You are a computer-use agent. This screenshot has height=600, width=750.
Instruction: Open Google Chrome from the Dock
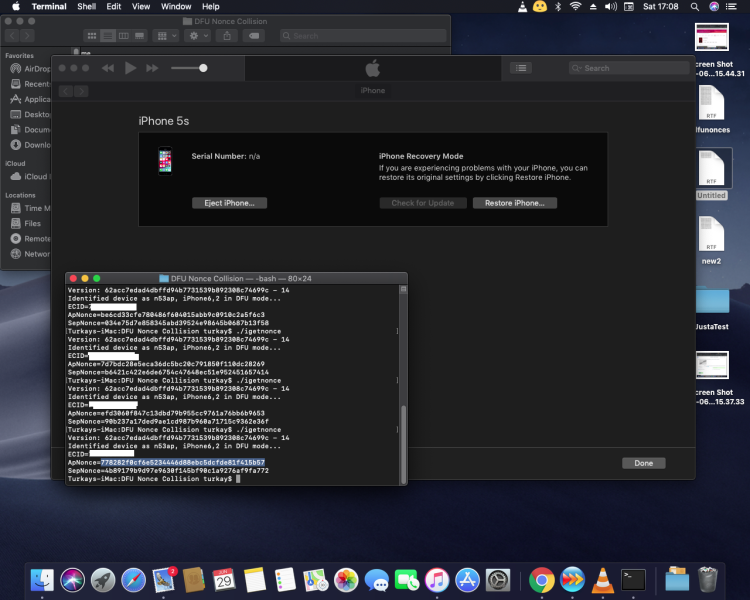point(541,580)
